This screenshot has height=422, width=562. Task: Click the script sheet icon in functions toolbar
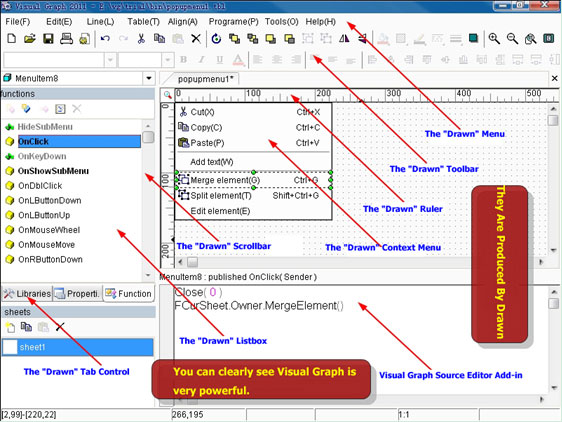(x=60, y=109)
